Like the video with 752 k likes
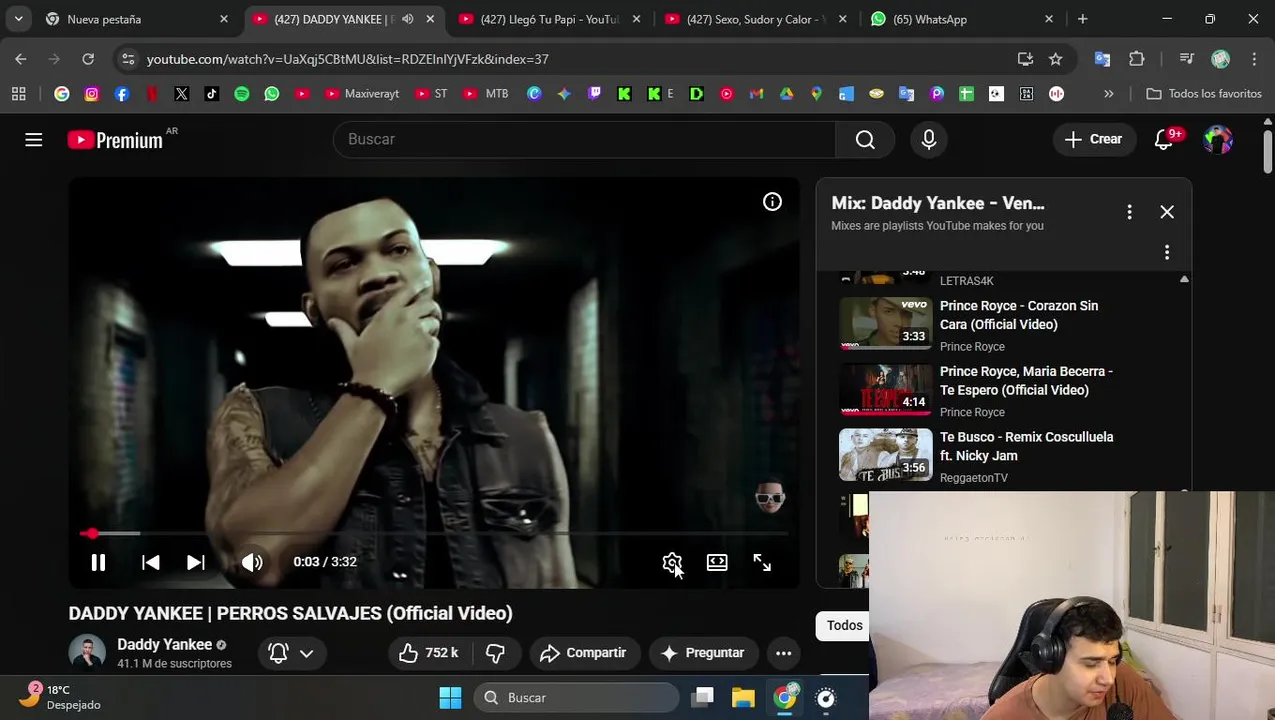 428,653
